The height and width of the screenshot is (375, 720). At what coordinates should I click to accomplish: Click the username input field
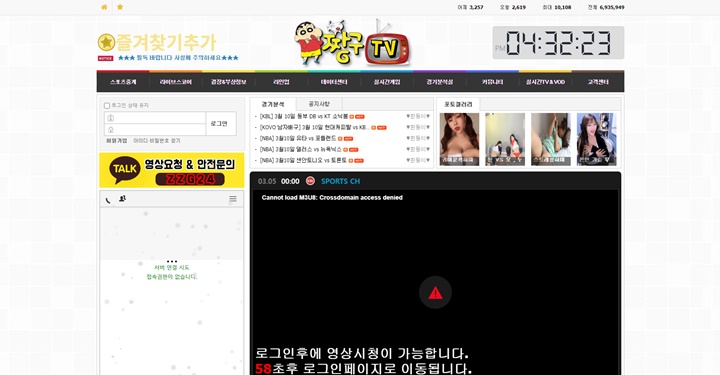(155, 118)
